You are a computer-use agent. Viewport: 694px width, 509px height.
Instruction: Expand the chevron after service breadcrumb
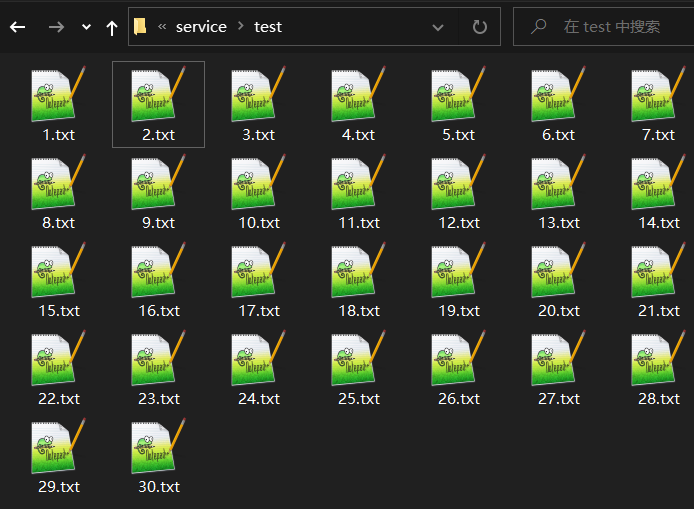point(240,27)
